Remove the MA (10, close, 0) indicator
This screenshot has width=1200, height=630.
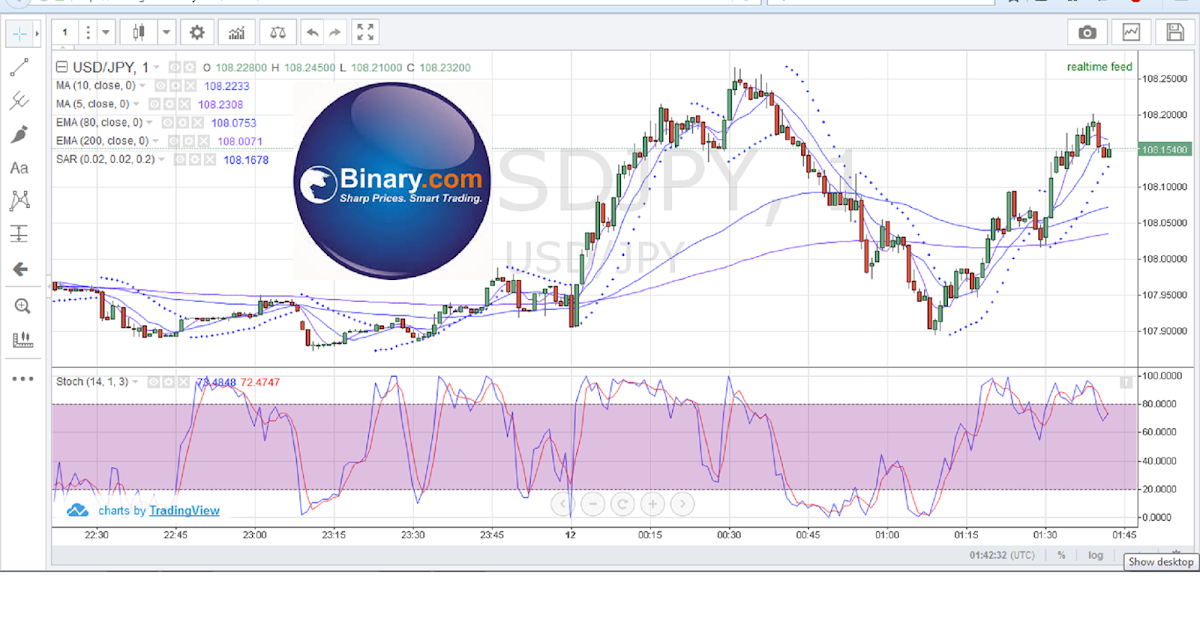pyautogui.click(x=190, y=86)
